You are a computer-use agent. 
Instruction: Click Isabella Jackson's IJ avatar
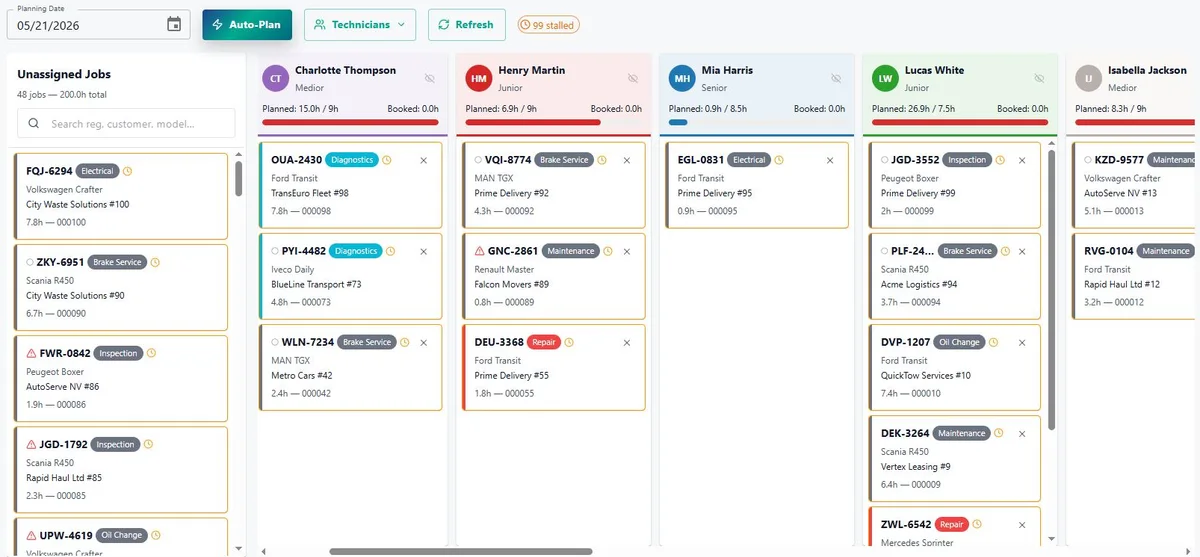click(x=1088, y=78)
